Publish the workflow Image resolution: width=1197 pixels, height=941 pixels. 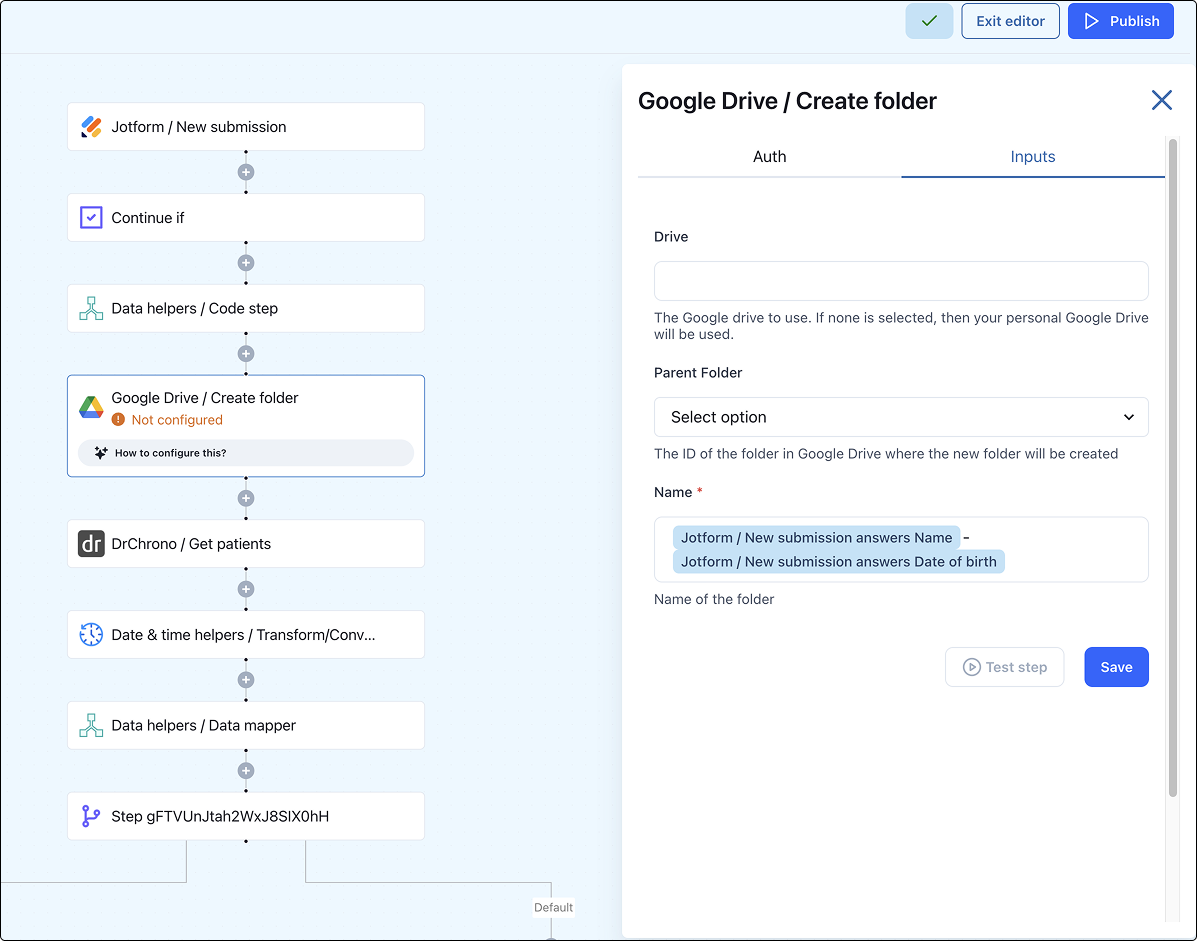[x=1121, y=21]
